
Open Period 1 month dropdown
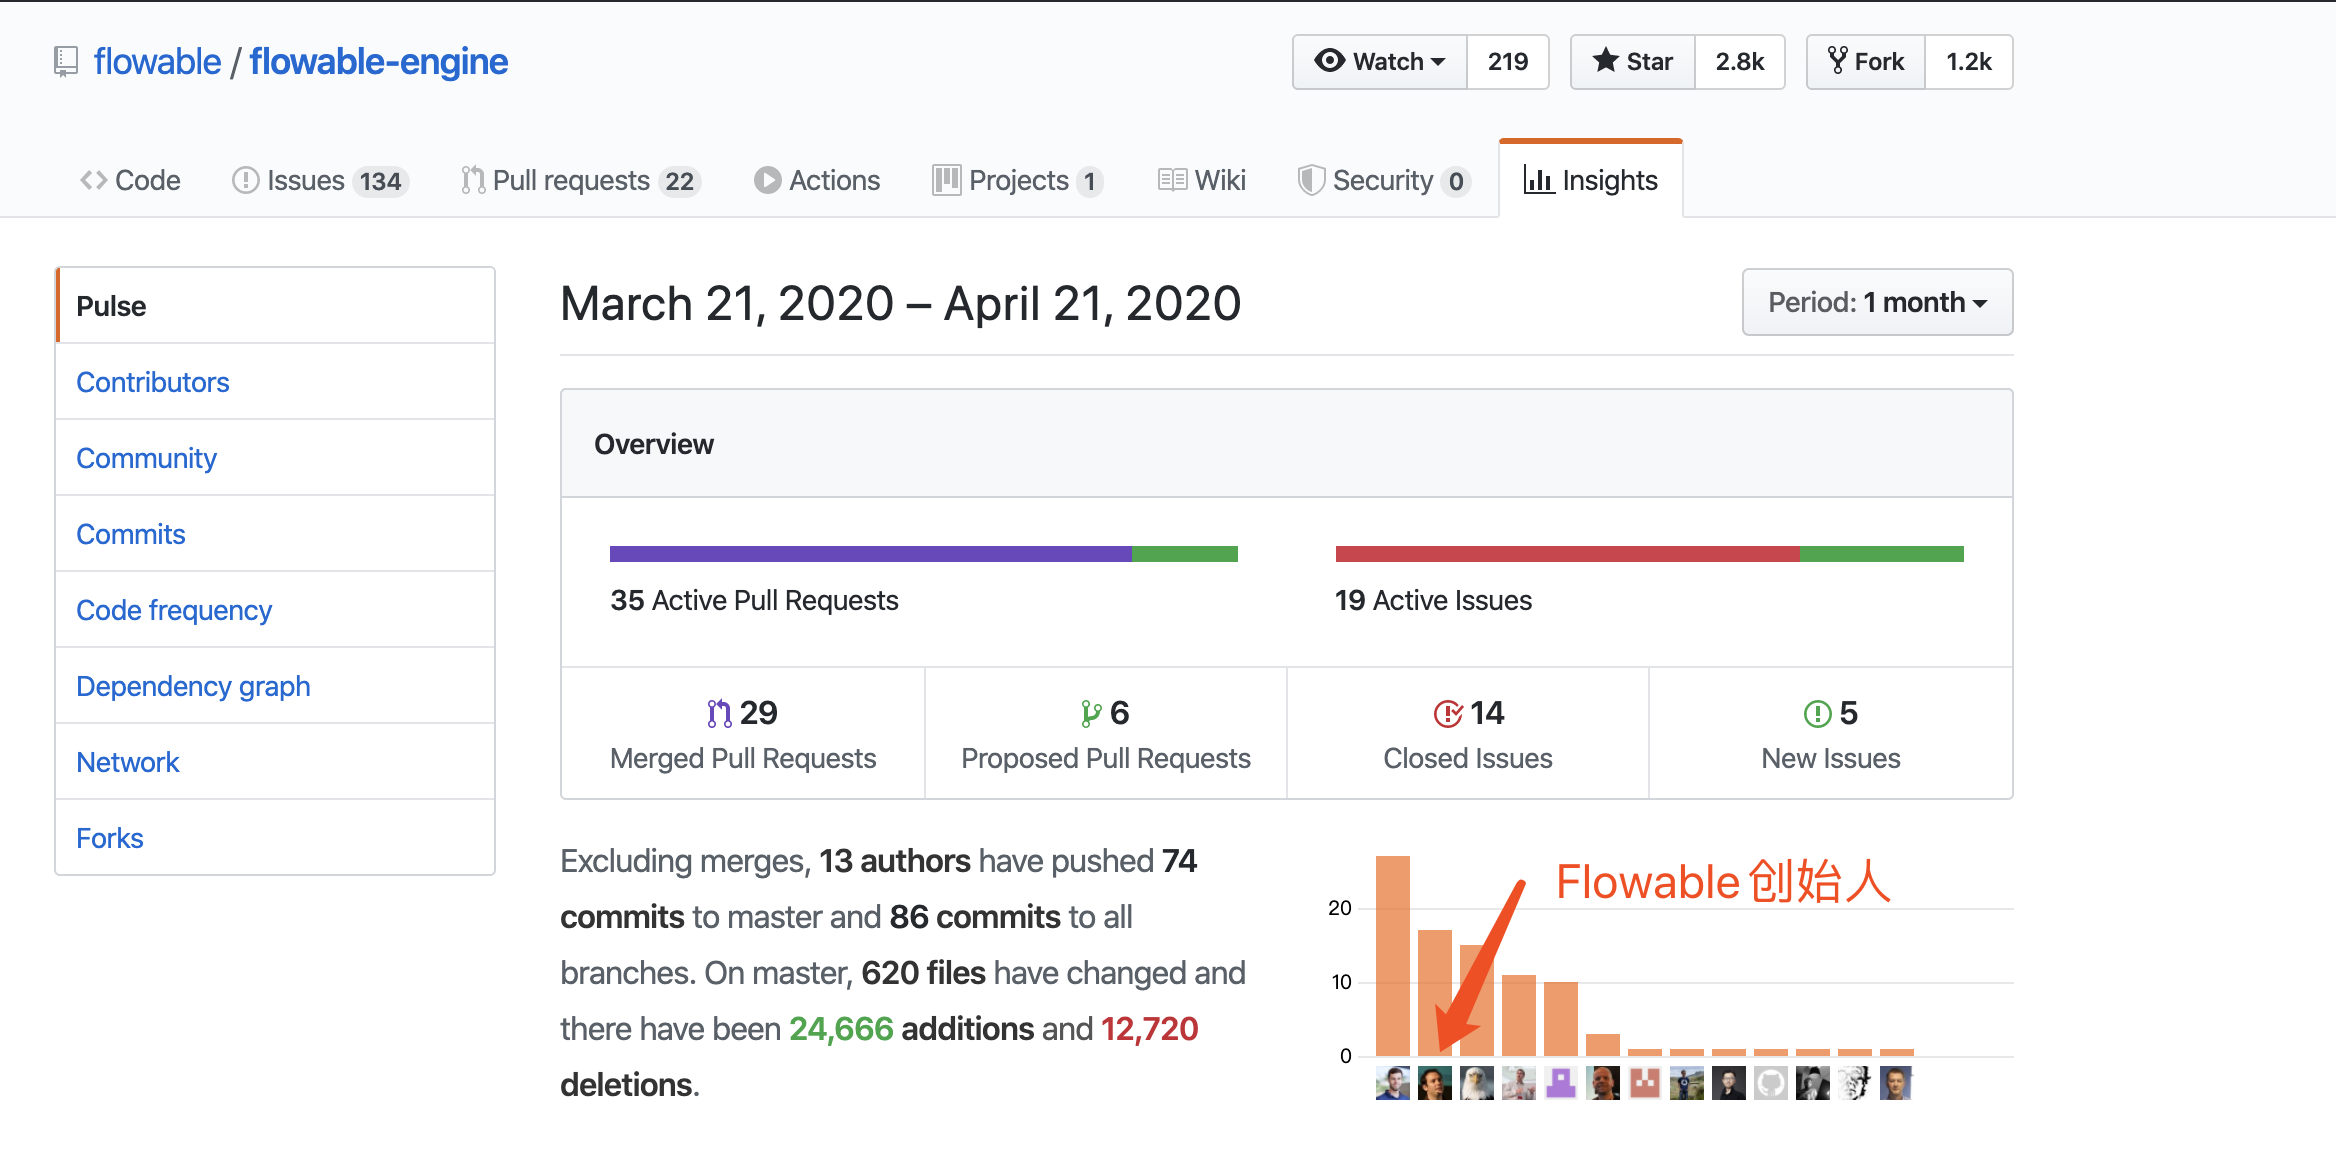1877,302
